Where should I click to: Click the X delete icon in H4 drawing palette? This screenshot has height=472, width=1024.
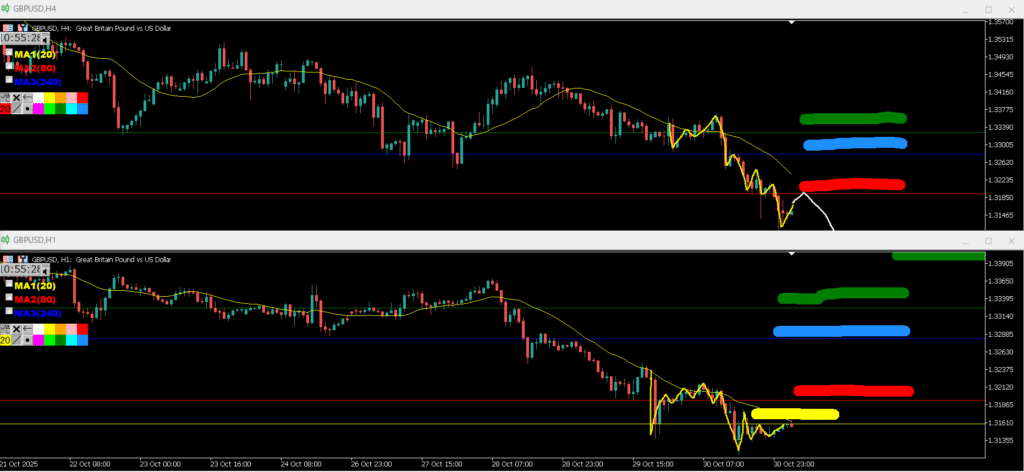coord(16,97)
